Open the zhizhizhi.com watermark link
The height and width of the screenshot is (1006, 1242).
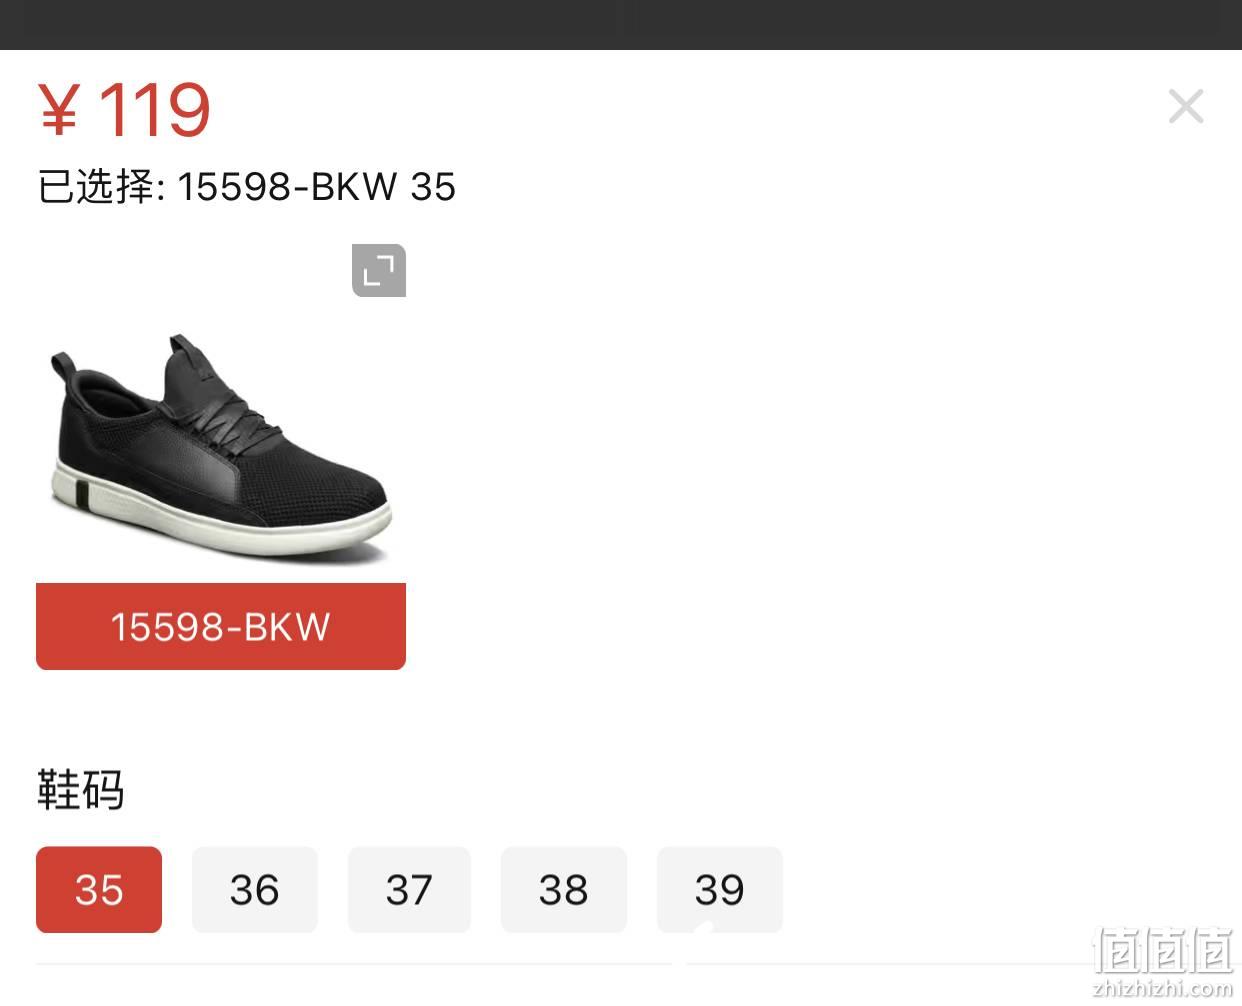1163,988
